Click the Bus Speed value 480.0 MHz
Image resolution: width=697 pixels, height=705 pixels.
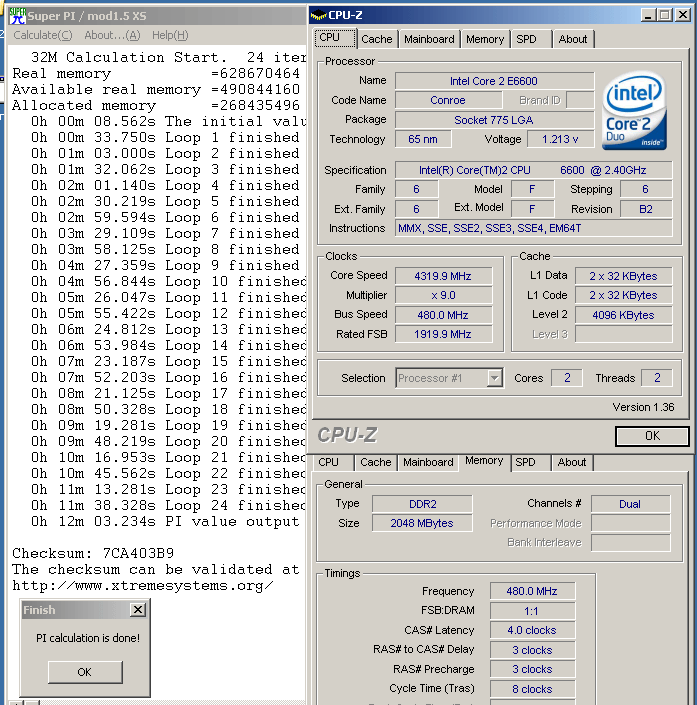(443, 315)
